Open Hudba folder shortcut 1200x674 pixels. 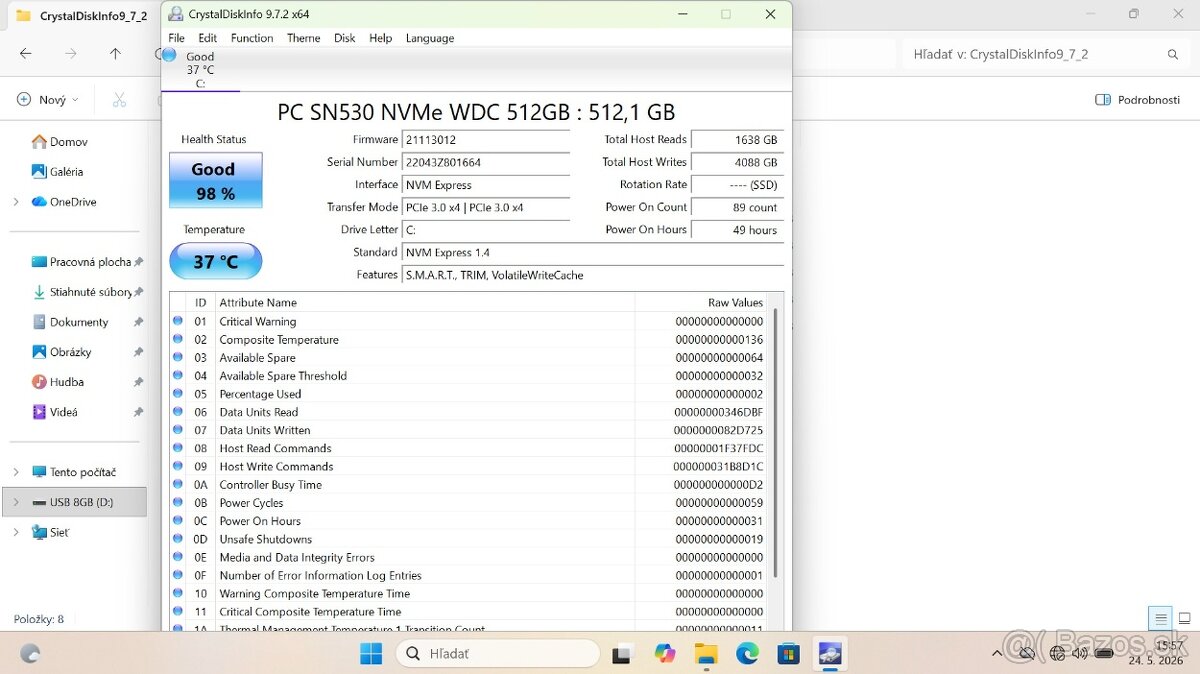(x=58, y=382)
